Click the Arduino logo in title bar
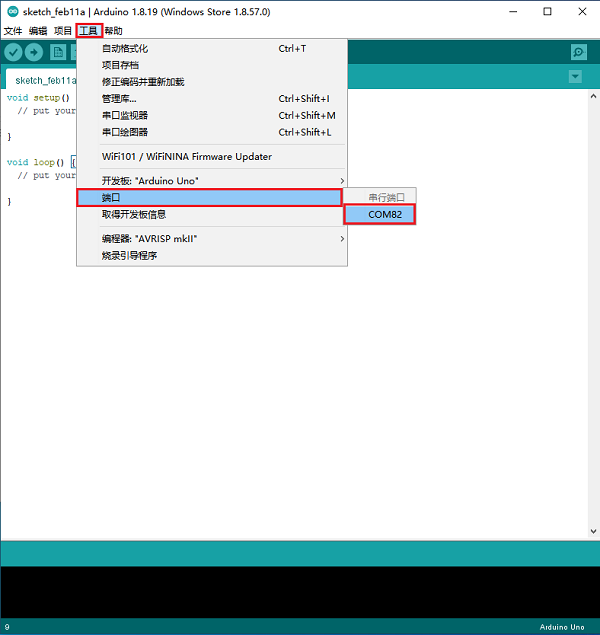600x635 pixels. pos(13,12)
